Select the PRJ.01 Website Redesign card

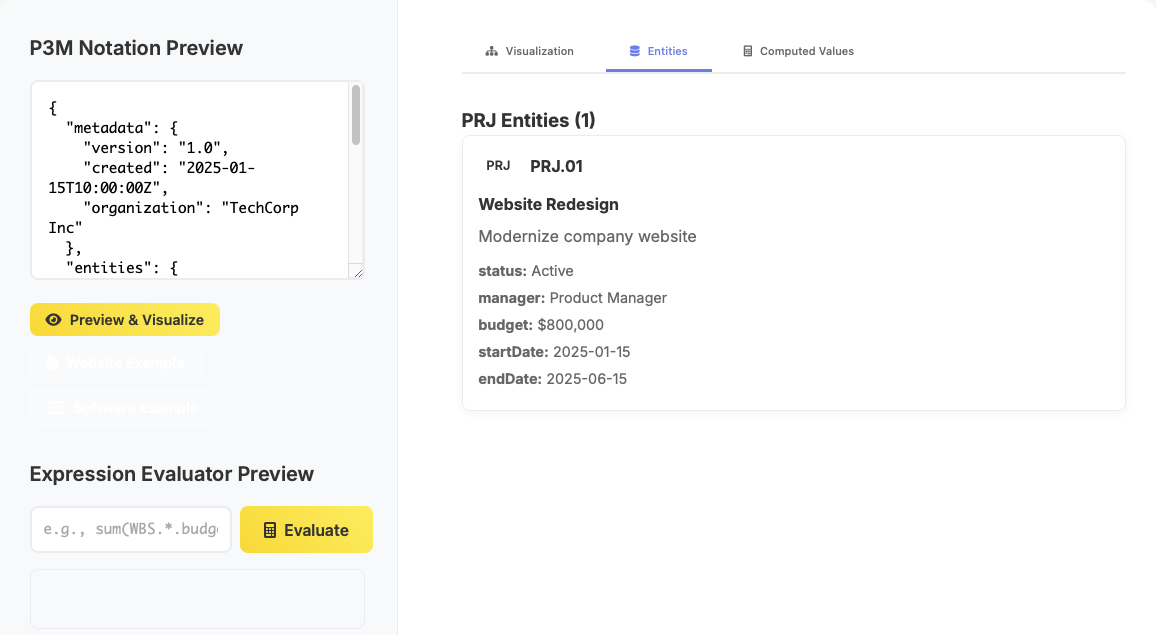[x=793, y=272]
